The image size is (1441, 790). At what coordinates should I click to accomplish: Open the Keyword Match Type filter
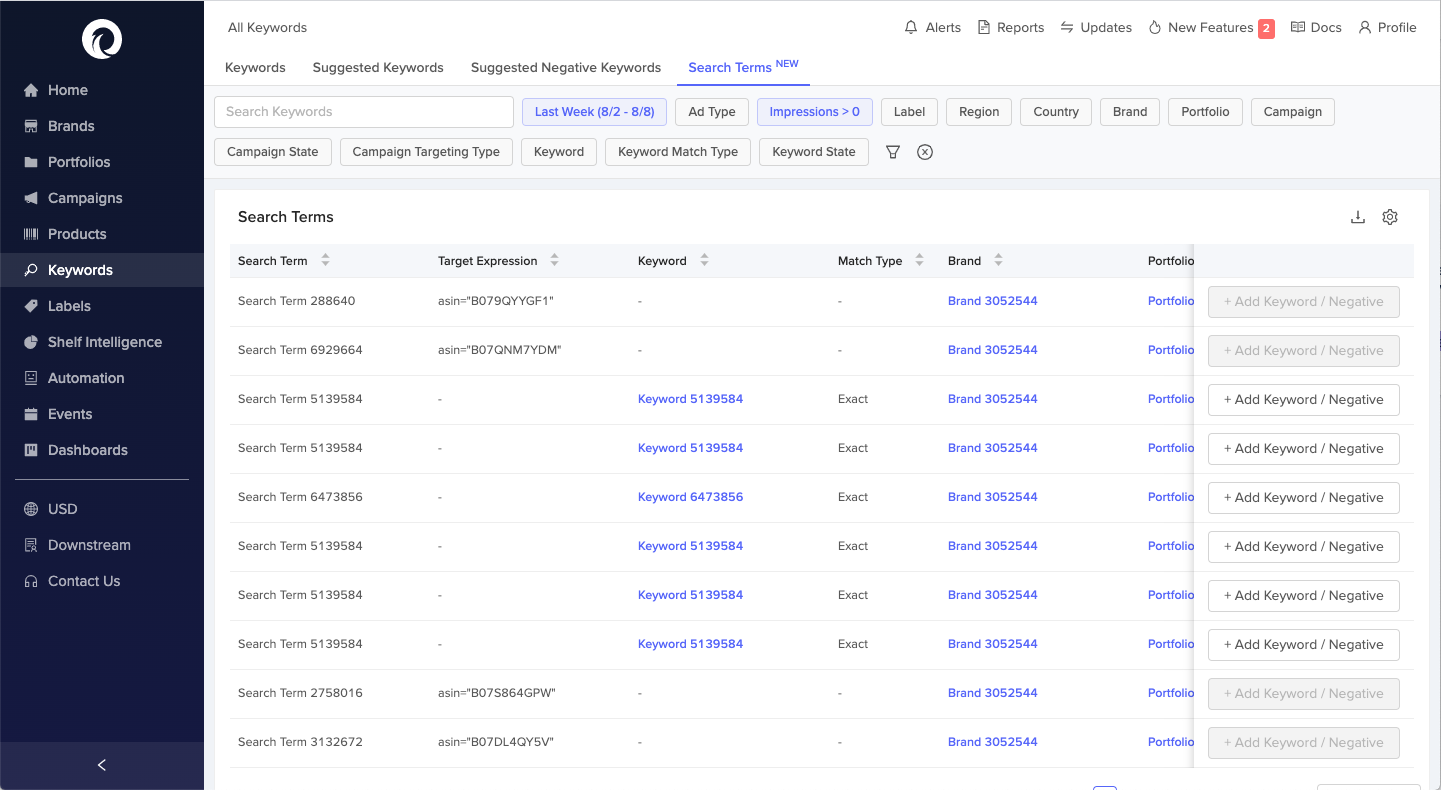point(678,152)
